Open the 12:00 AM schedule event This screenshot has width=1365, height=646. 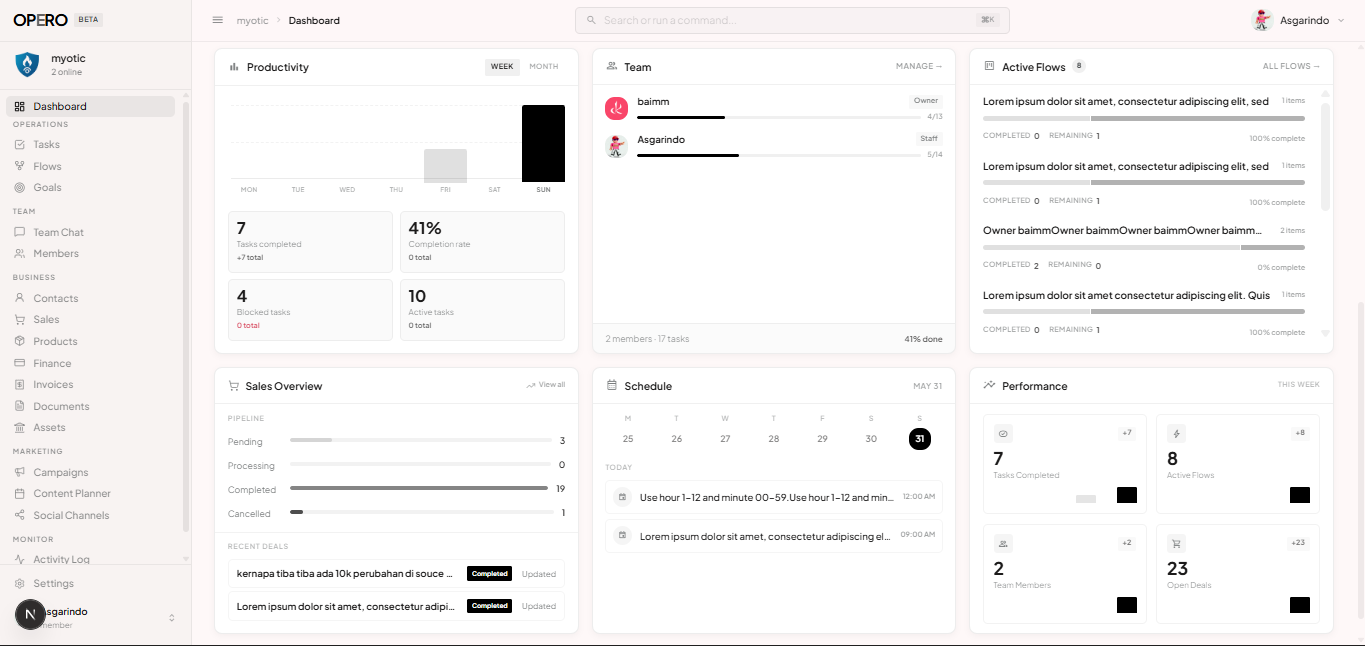(x=774, y=497)
